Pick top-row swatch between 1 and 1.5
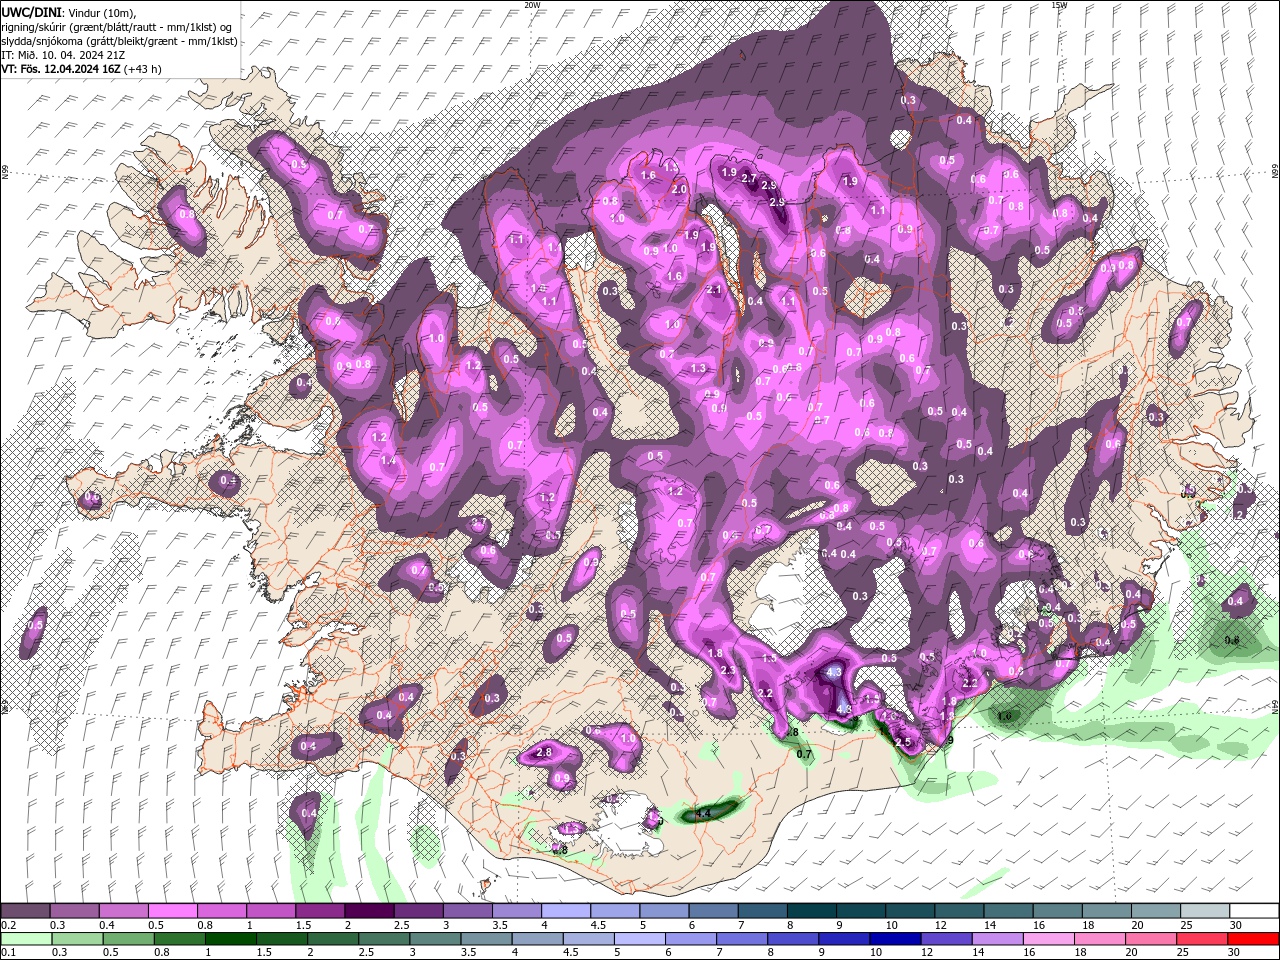The width and height of the screenshot is (1280, 960). [270, 911]
